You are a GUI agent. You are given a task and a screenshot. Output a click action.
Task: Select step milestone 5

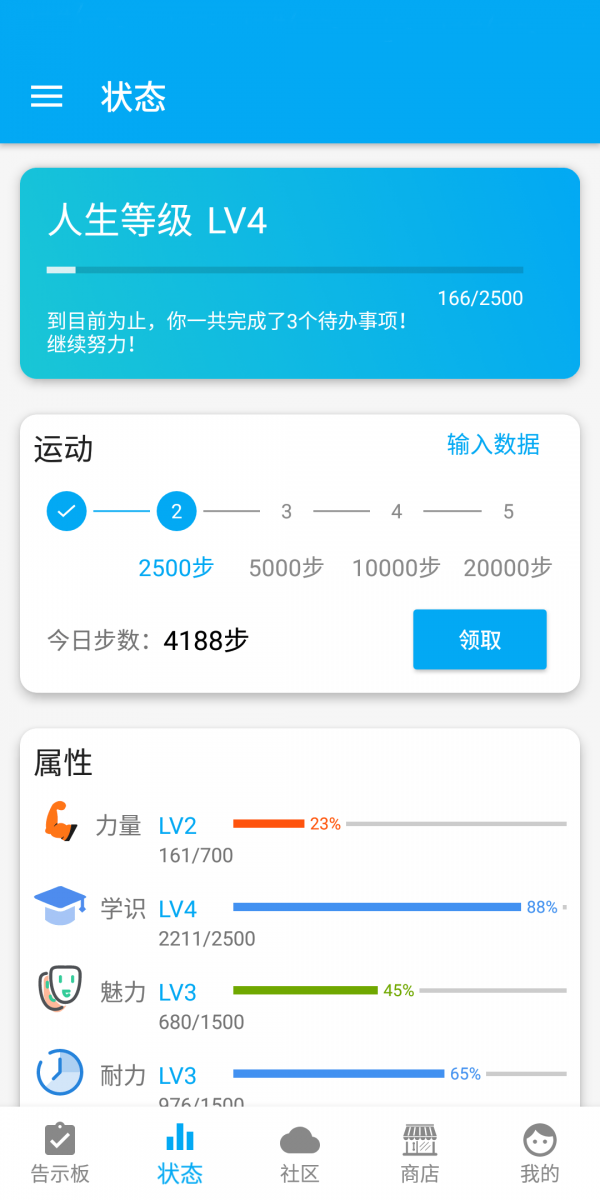[507, 511]
